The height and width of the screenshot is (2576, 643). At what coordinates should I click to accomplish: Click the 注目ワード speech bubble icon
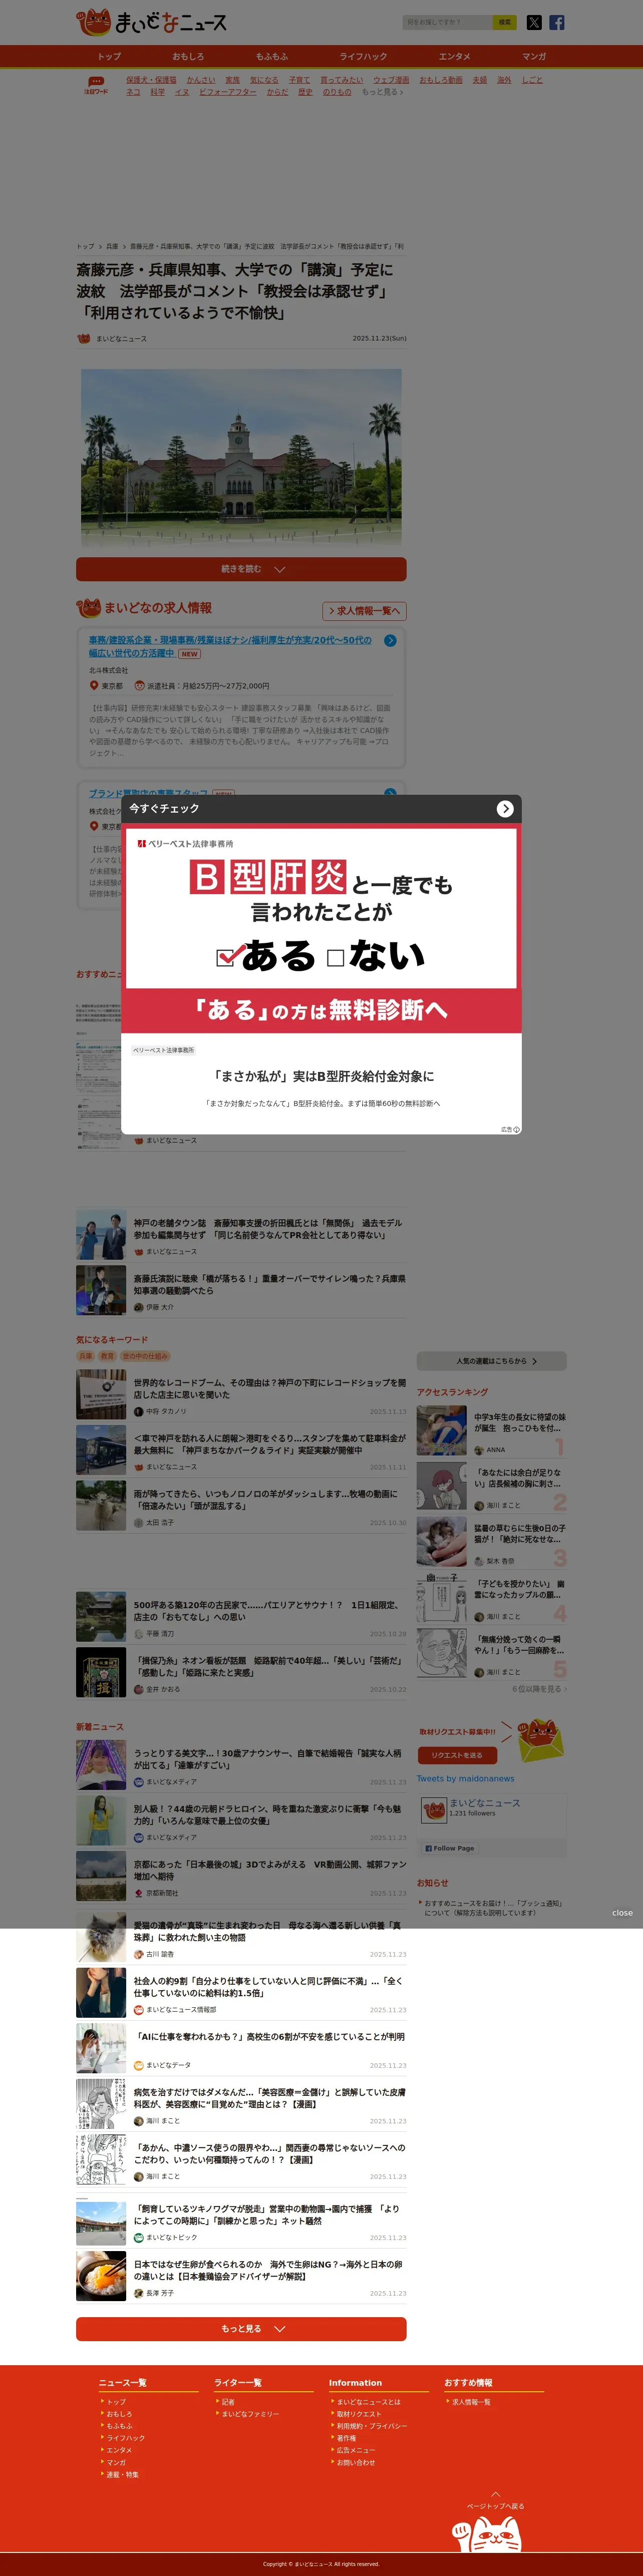point(96,85)
